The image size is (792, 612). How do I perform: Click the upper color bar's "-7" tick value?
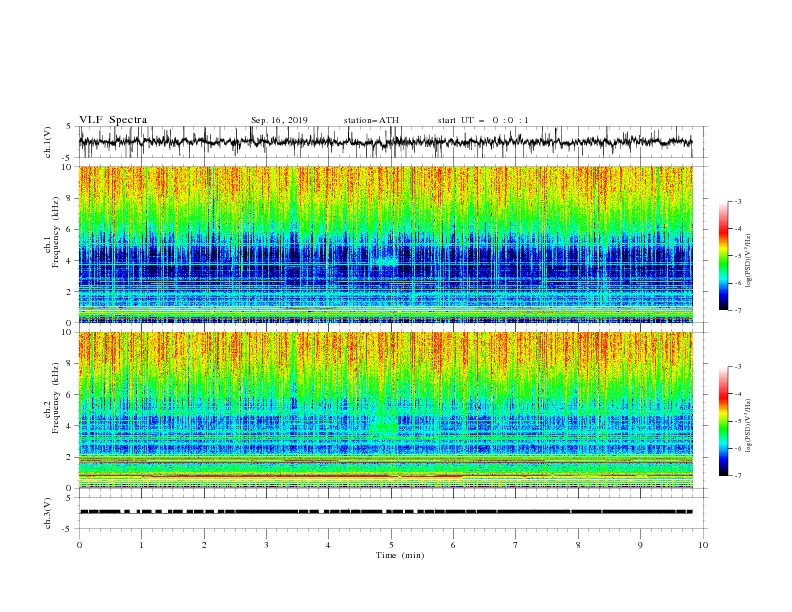pyautogui.click(x=737, y=310)
